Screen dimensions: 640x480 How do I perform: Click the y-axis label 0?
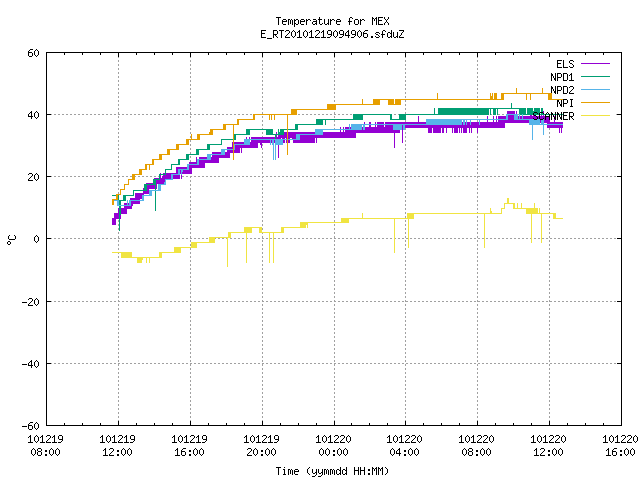click(x=36, y=240)
